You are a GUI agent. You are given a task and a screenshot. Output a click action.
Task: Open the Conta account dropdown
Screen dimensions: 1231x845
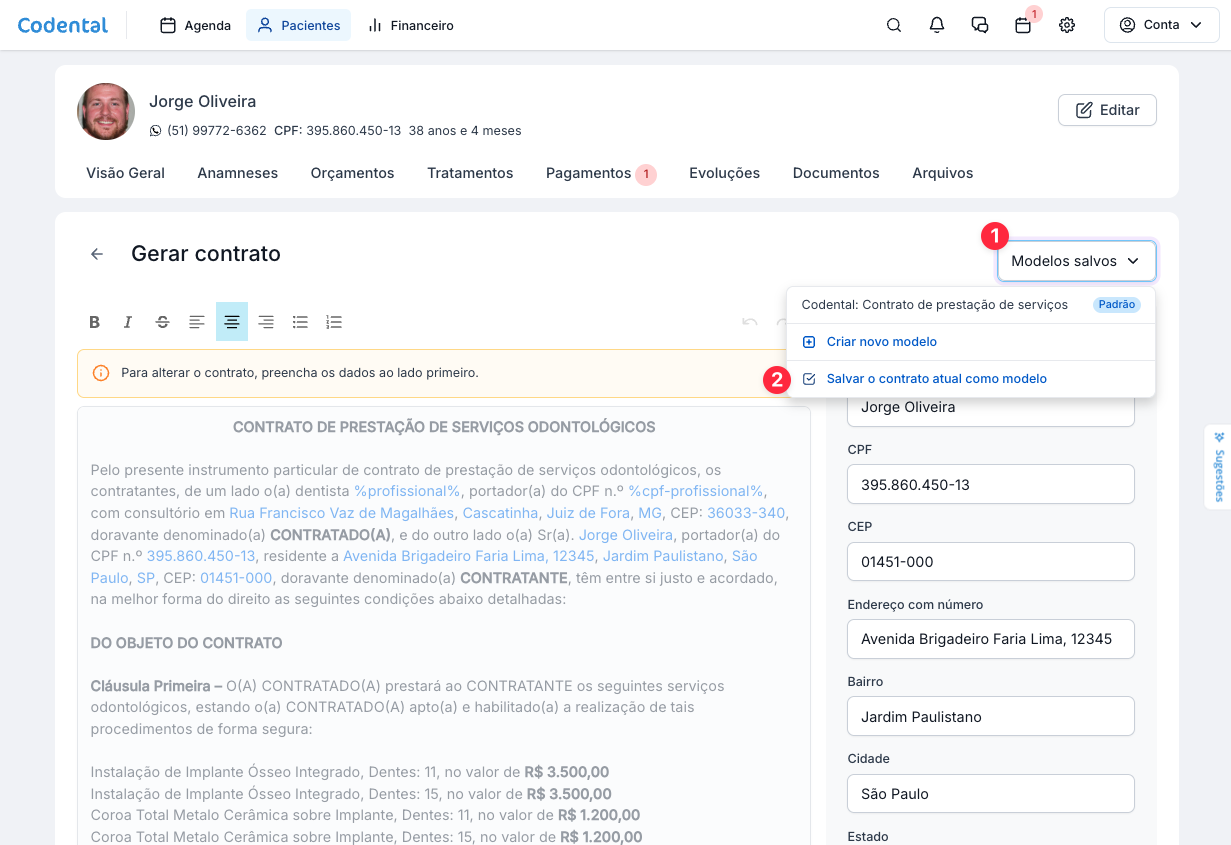(x=1160, y=25)
